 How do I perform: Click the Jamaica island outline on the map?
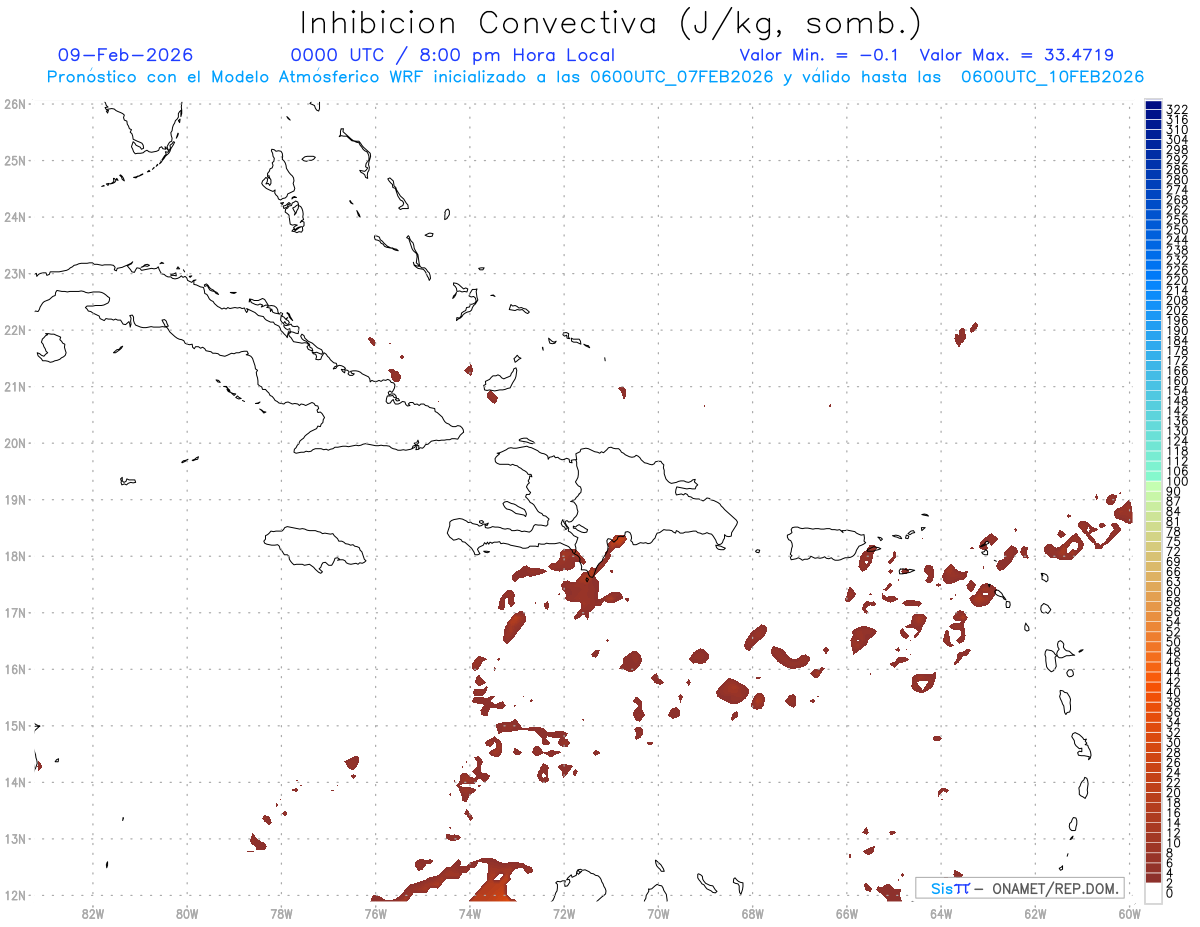(x=315, y=548)
